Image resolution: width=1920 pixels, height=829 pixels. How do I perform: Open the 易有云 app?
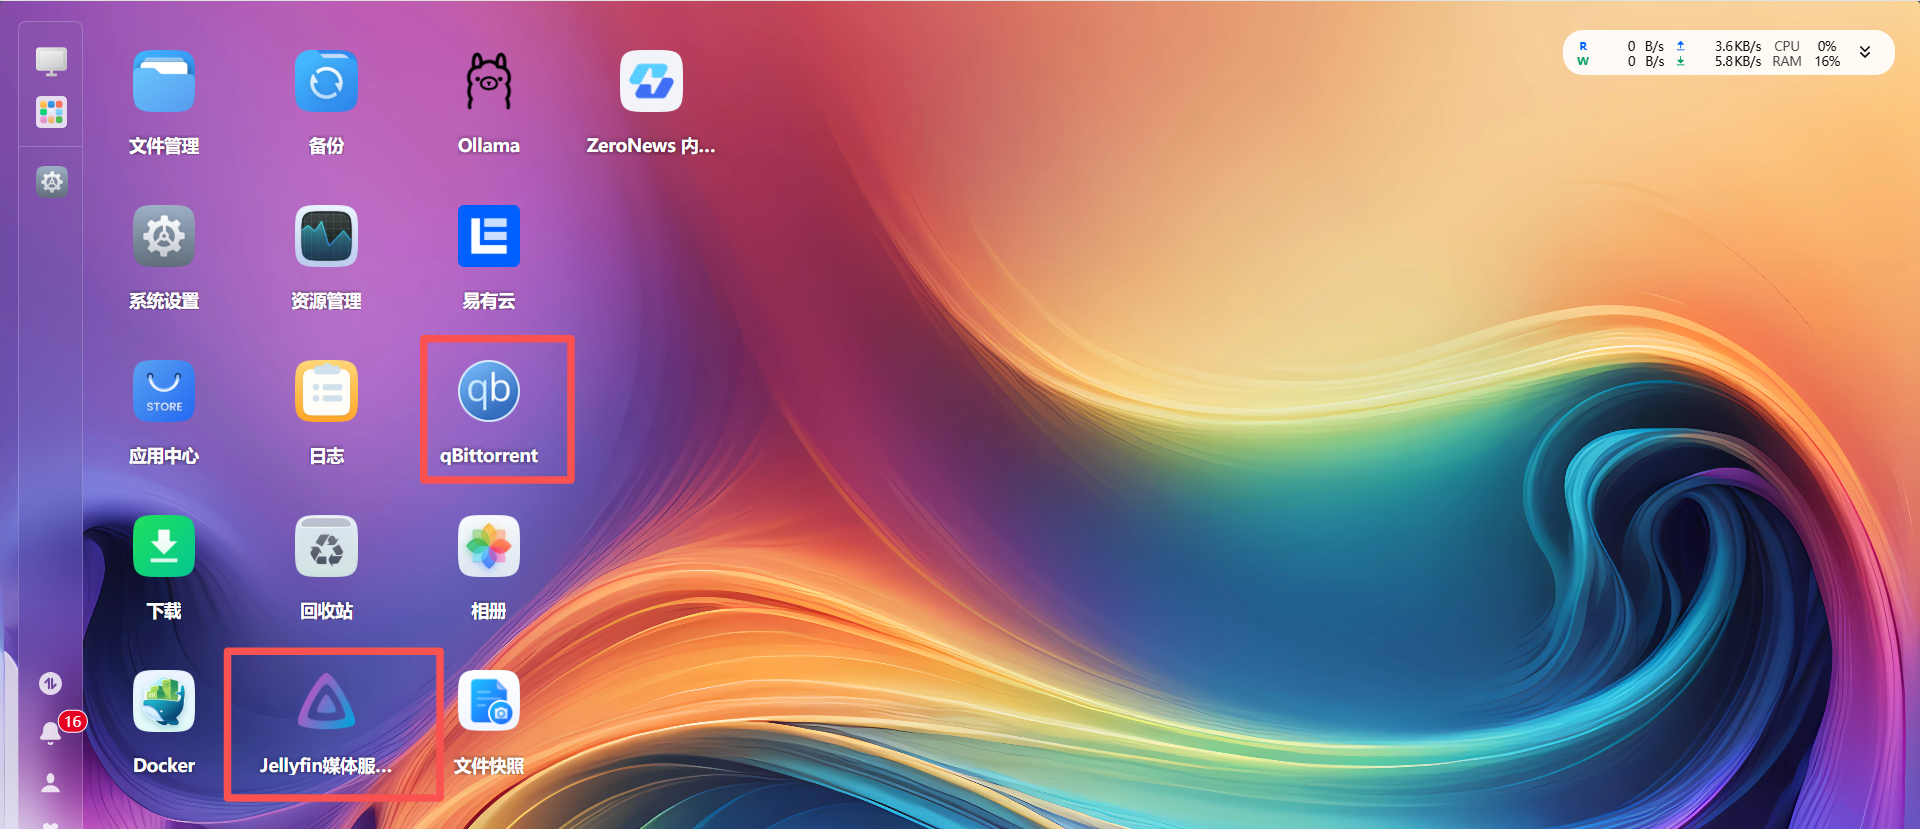(x=488, y=237)
